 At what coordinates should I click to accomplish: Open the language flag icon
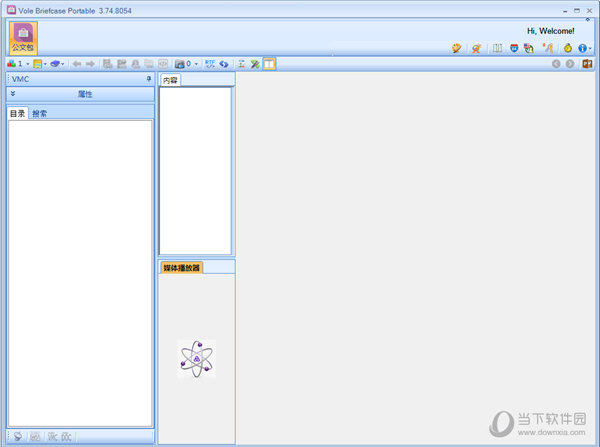(x=528, y=47)
